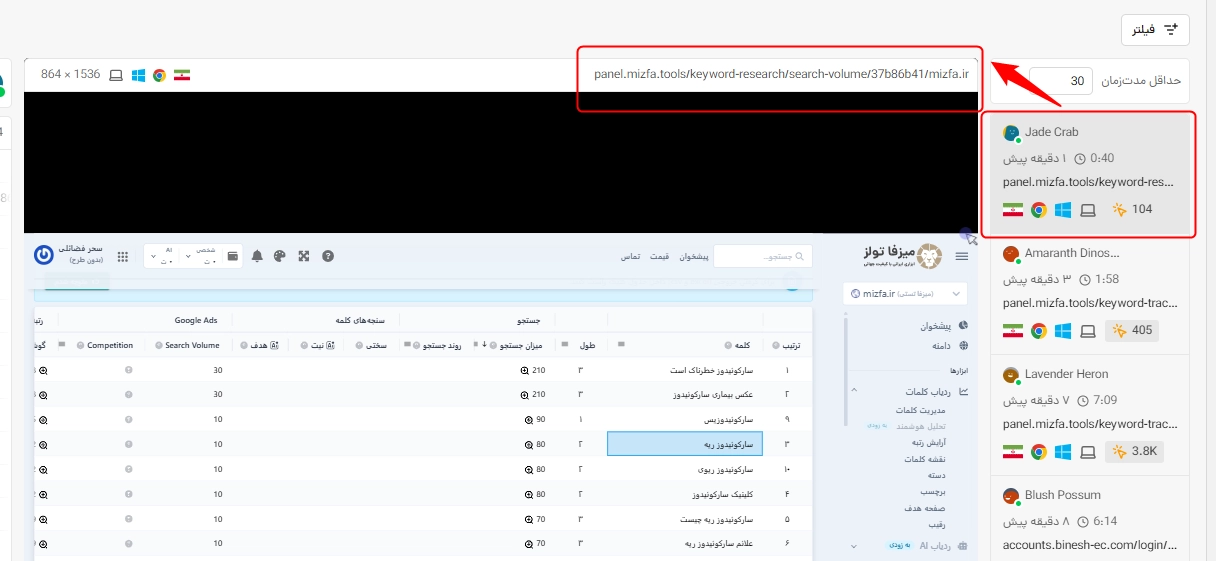Screen dimensions: 1216x561
Task: Open the apps grid icon next to the user name
Action: click(x=123, y=256)
